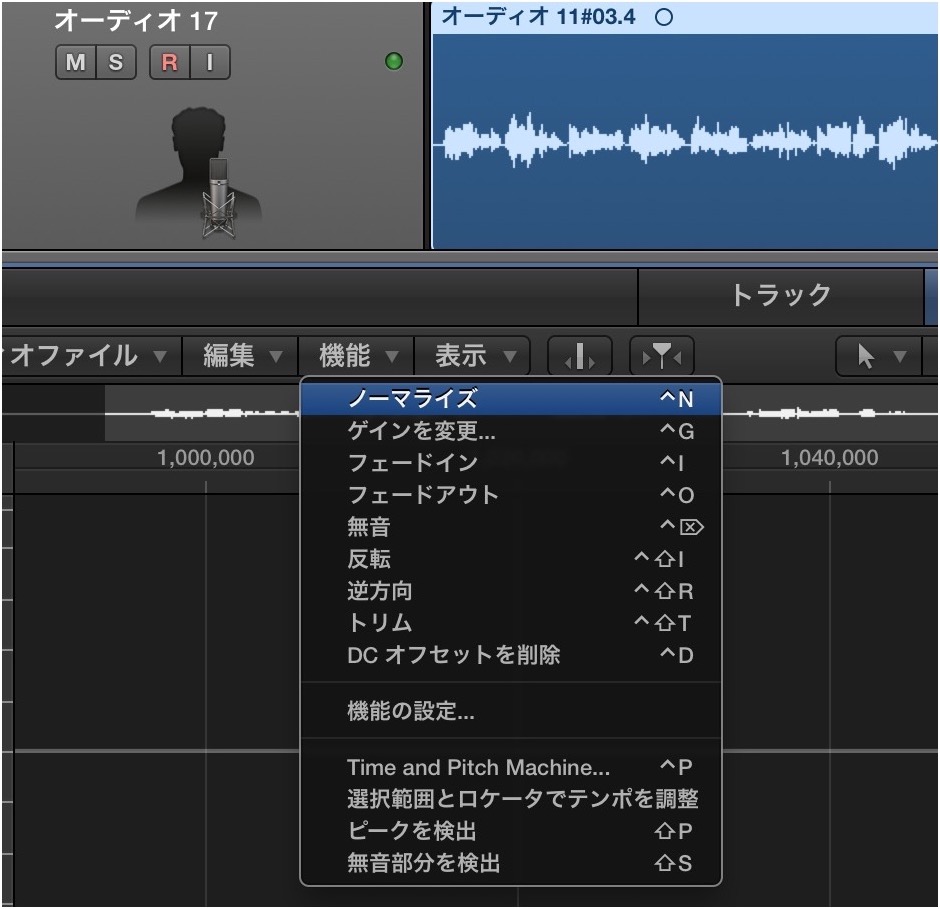Click the vocalist microphone track icon
The width and height of the screenshot is (940, 909).
199,173
